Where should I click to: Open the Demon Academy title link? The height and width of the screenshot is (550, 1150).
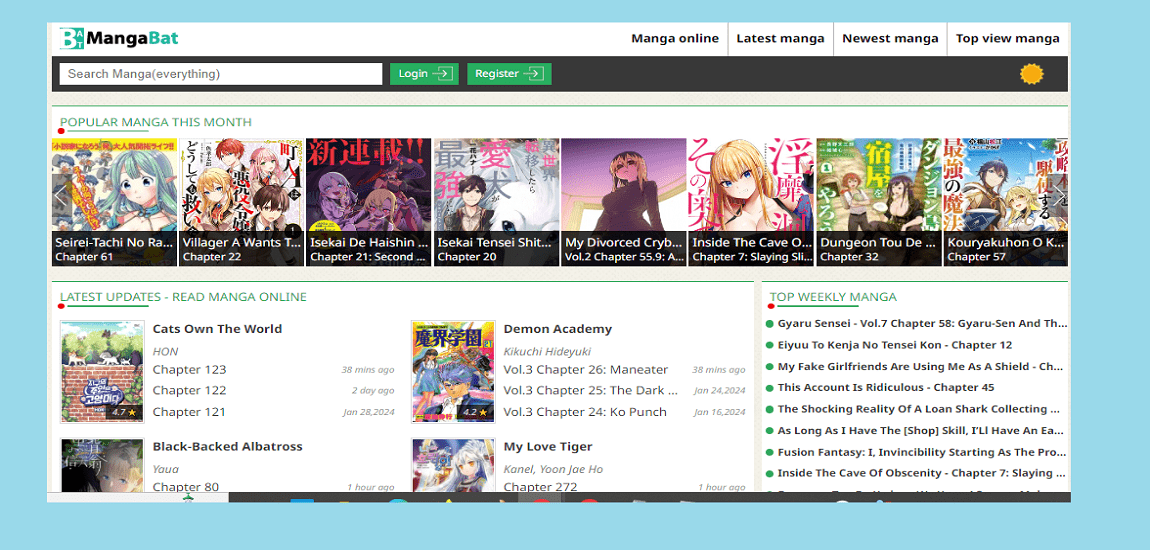click(557, 329)
